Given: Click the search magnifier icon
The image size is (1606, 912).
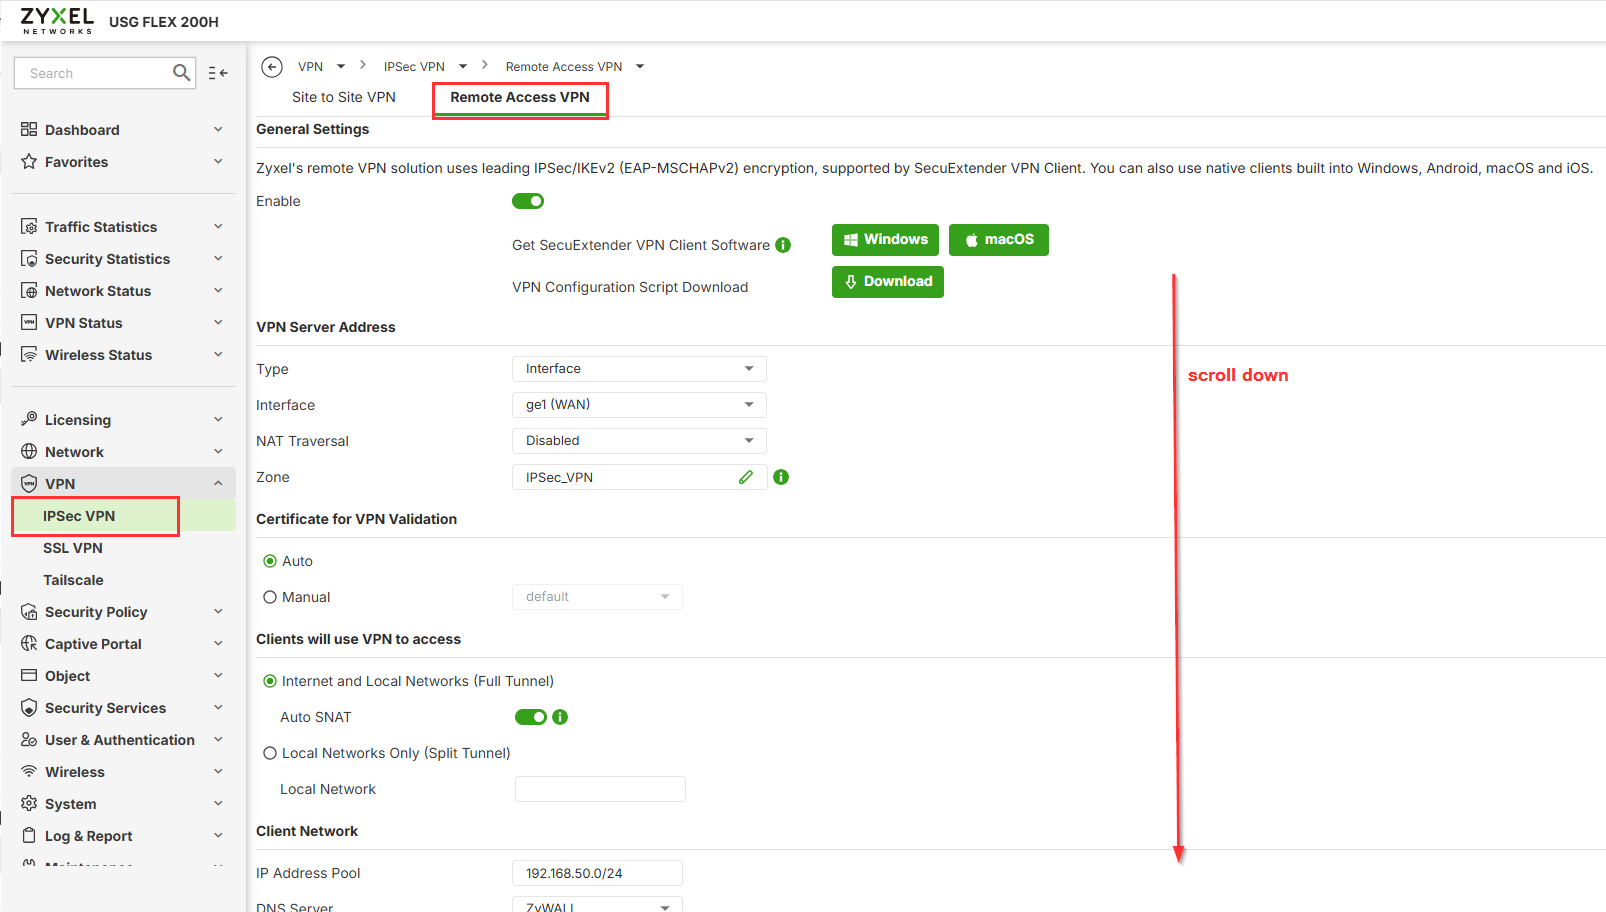Looking at the screenshot, I should click(181, 73).
